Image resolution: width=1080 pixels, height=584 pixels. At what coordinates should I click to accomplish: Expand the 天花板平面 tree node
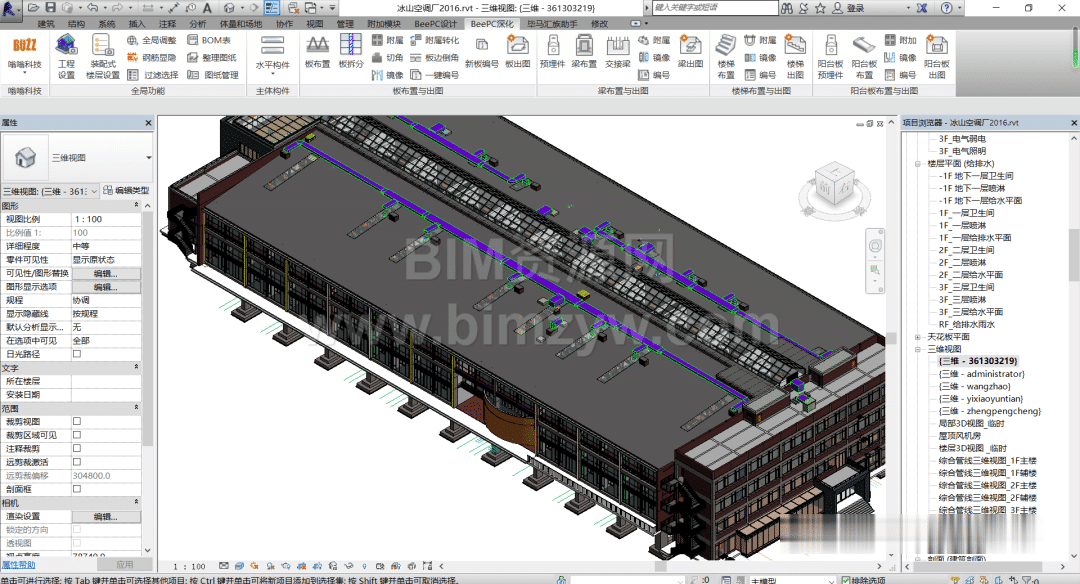[x=917, y=337]
